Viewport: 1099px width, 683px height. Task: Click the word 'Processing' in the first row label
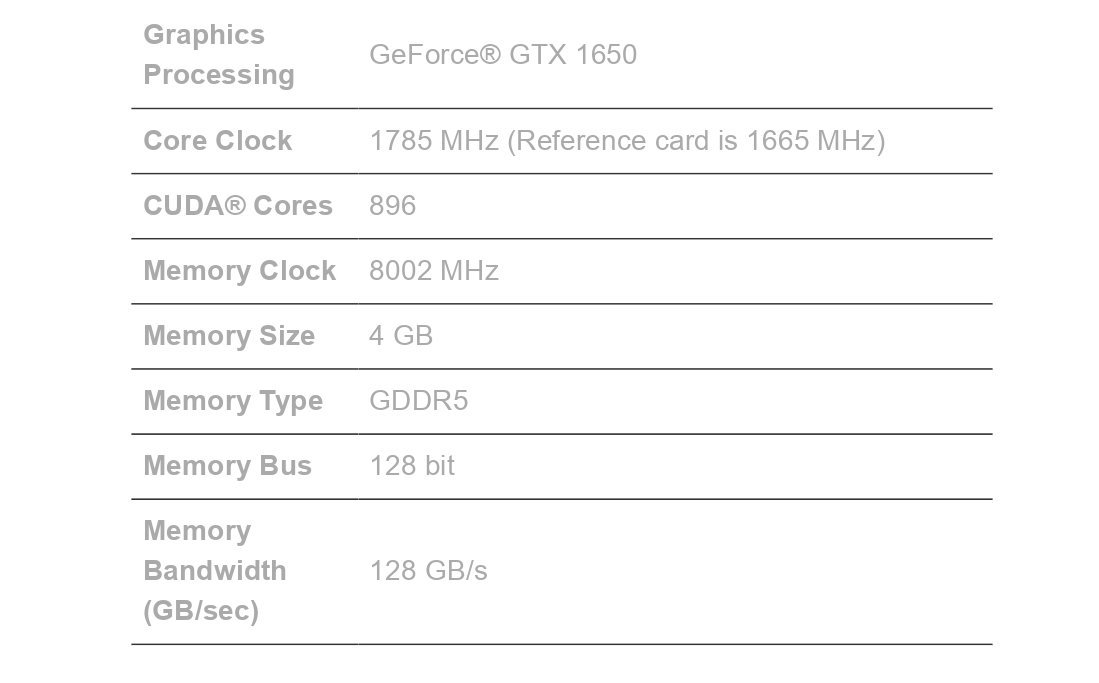point(219,75)
